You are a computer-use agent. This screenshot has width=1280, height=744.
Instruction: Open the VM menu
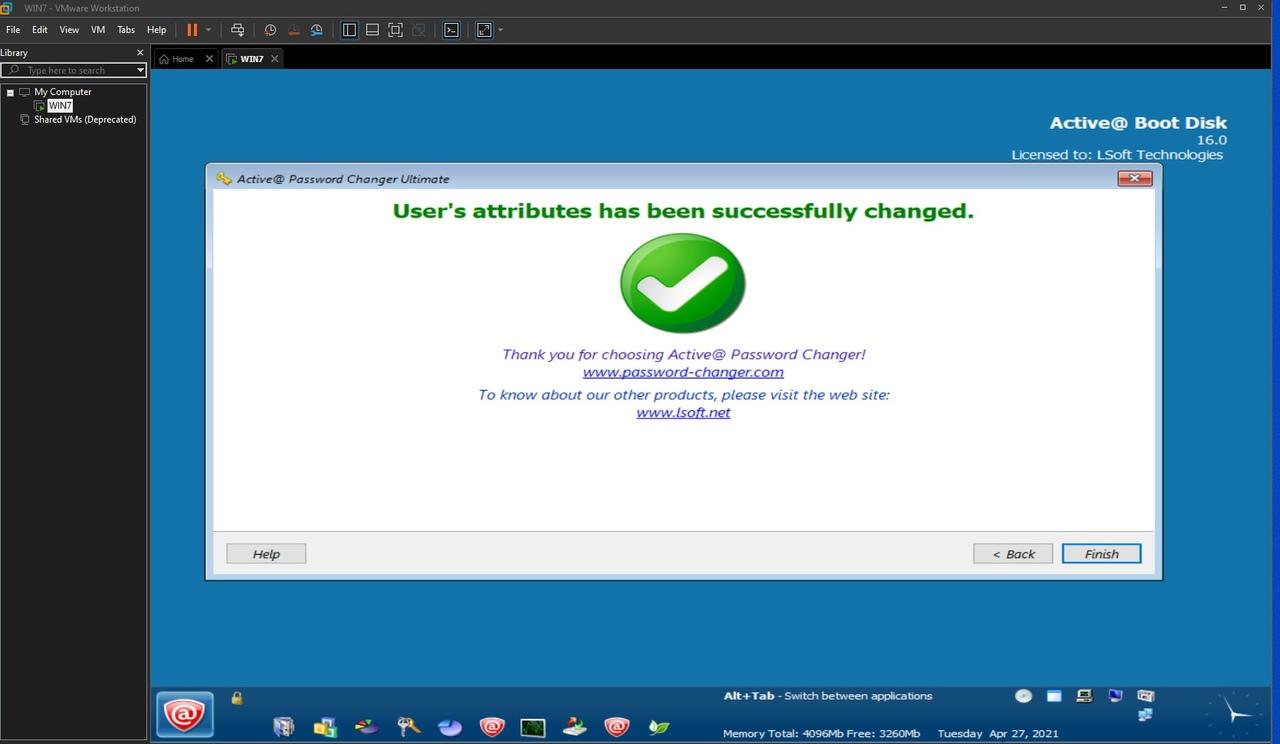point(98,30)
